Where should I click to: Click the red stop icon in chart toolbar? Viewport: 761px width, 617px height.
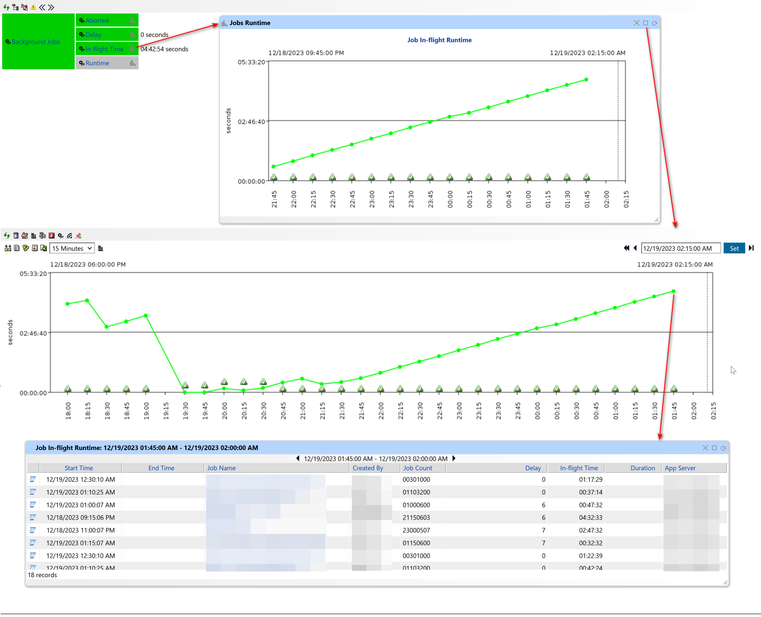(51, 236)
